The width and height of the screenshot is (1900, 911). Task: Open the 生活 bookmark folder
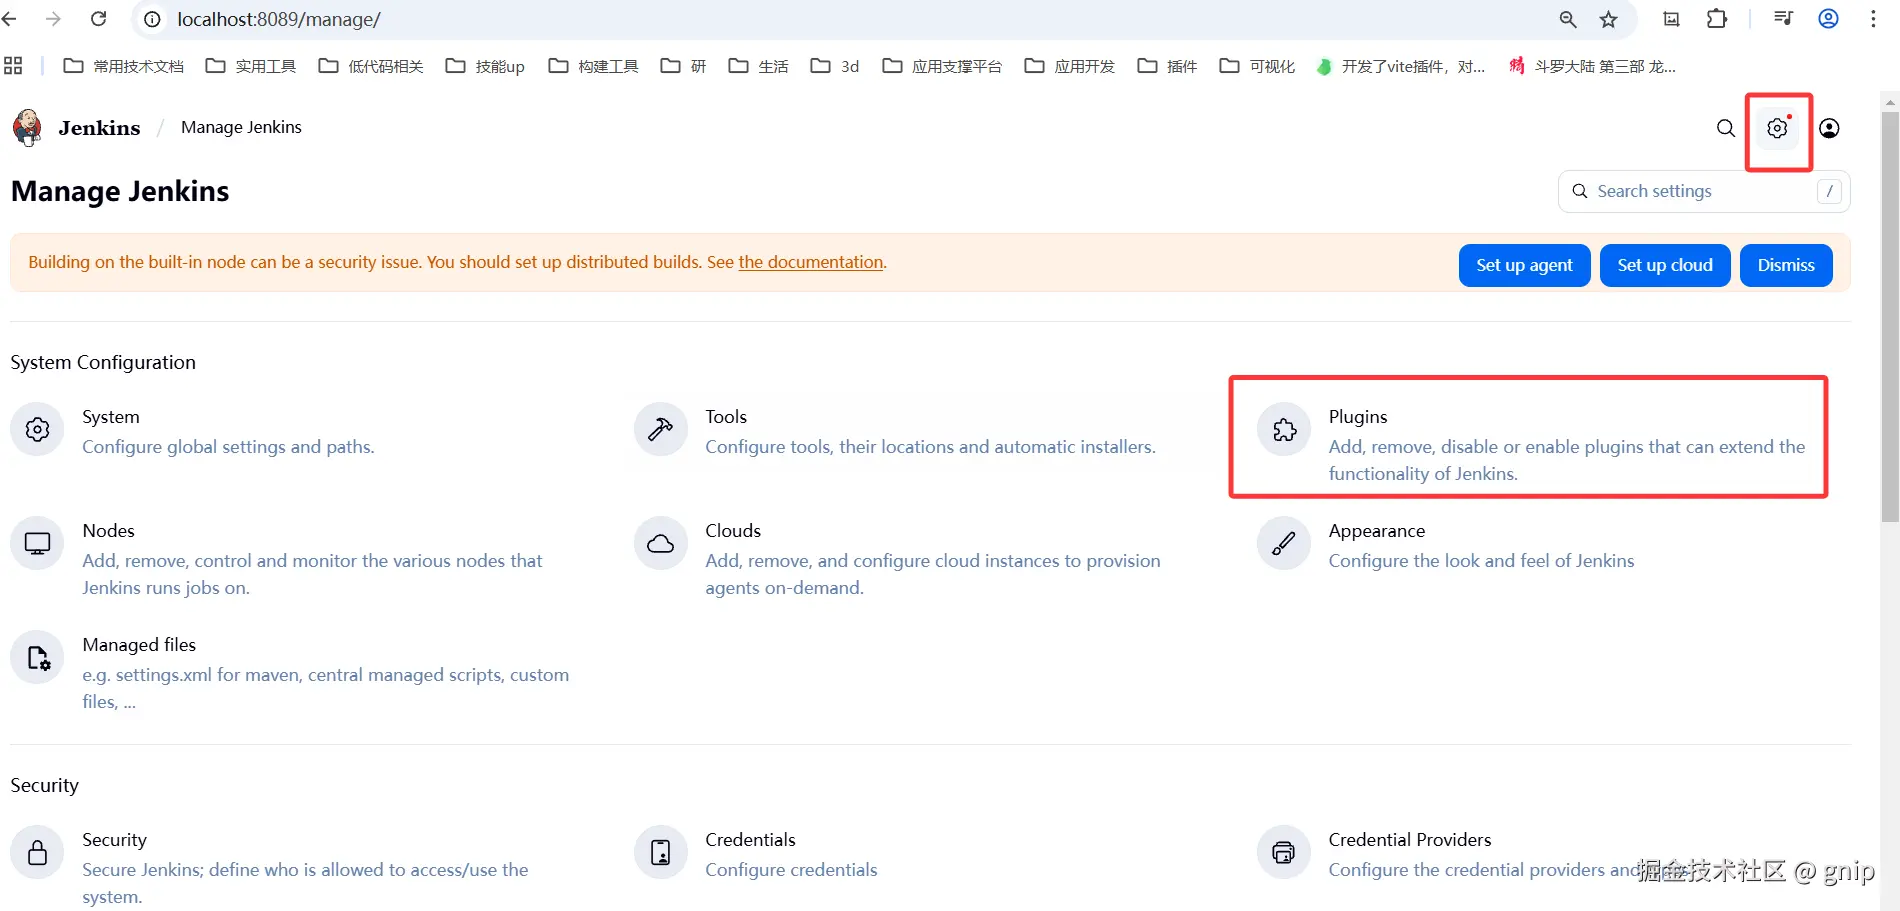[x=758, y=66]
